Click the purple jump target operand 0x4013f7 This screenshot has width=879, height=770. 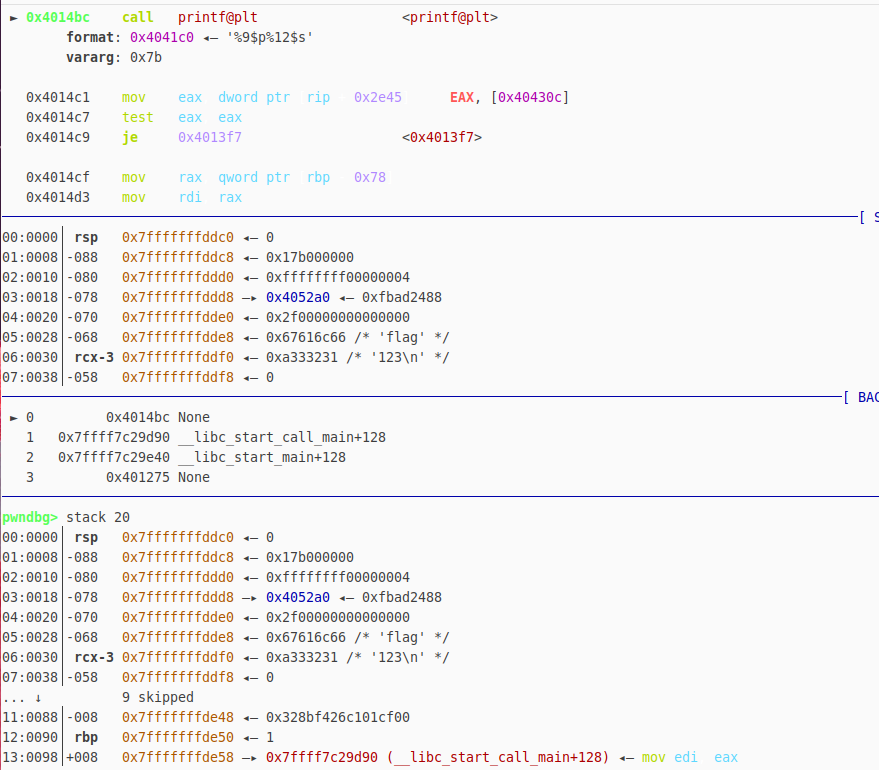click(x=210, y=137)
